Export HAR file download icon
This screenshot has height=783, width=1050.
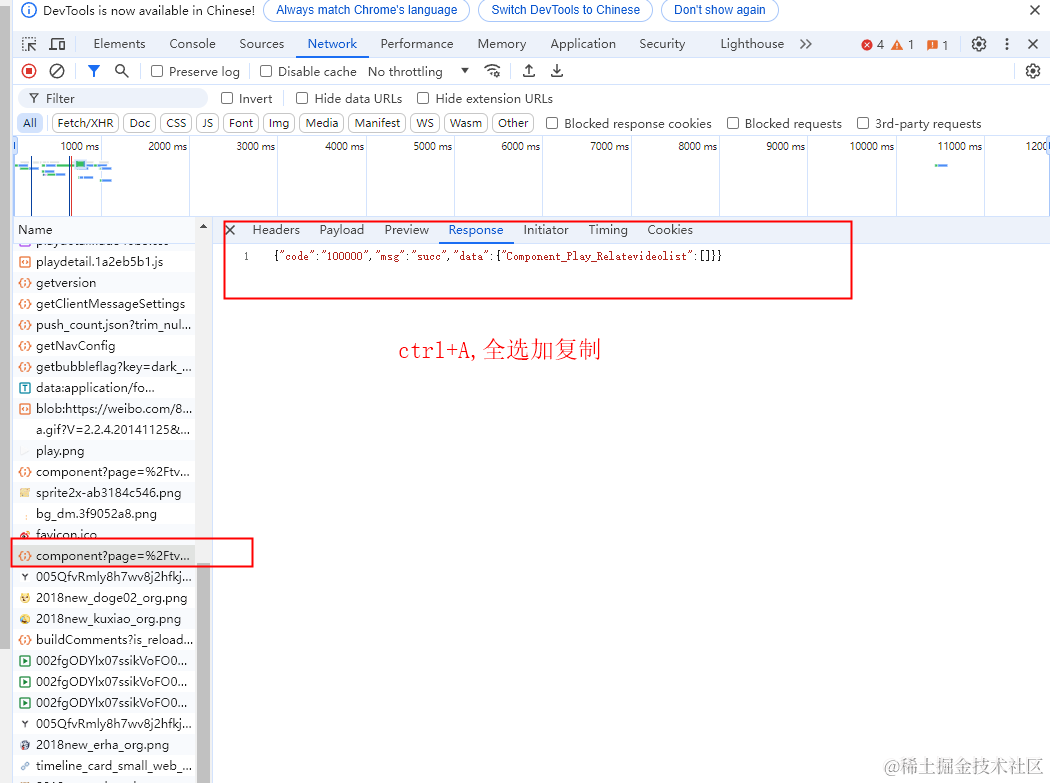556,71
